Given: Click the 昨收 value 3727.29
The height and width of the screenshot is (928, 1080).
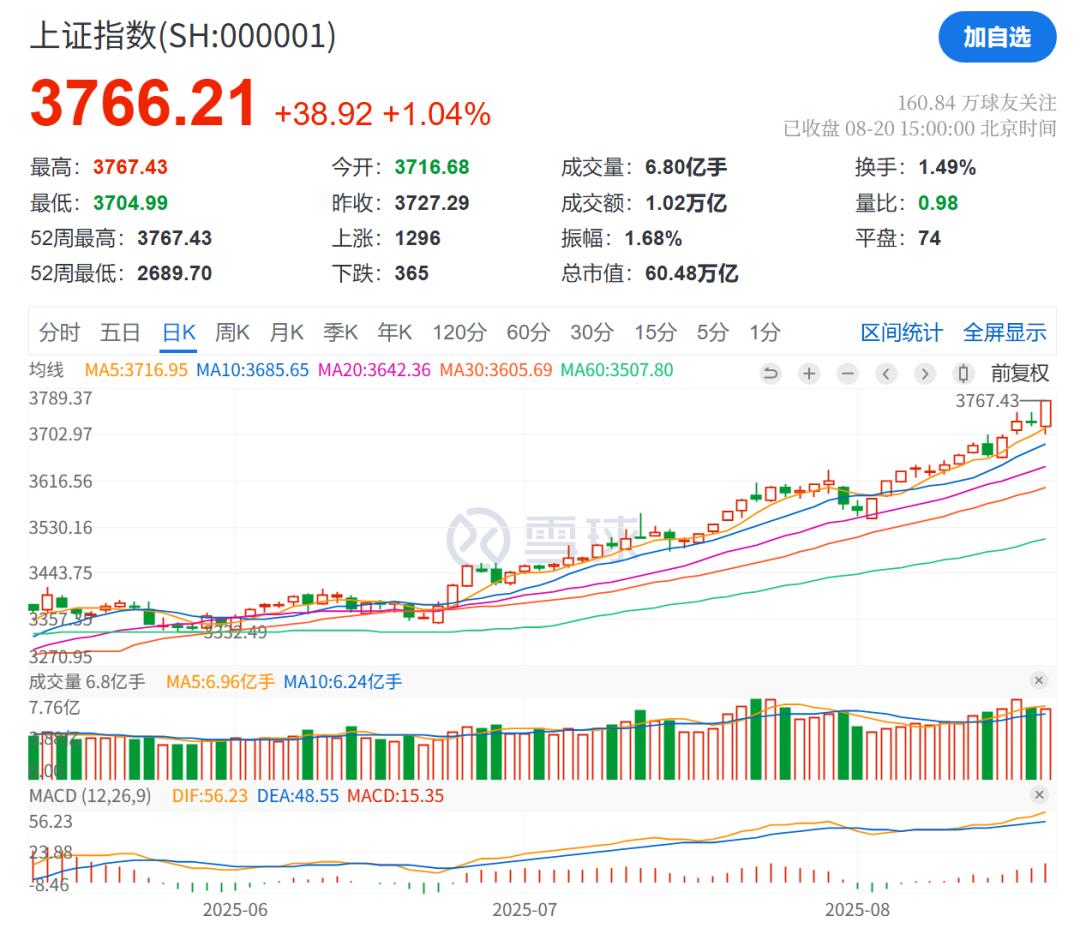Looking at the screenshot, I should click(x=432, y=203).
